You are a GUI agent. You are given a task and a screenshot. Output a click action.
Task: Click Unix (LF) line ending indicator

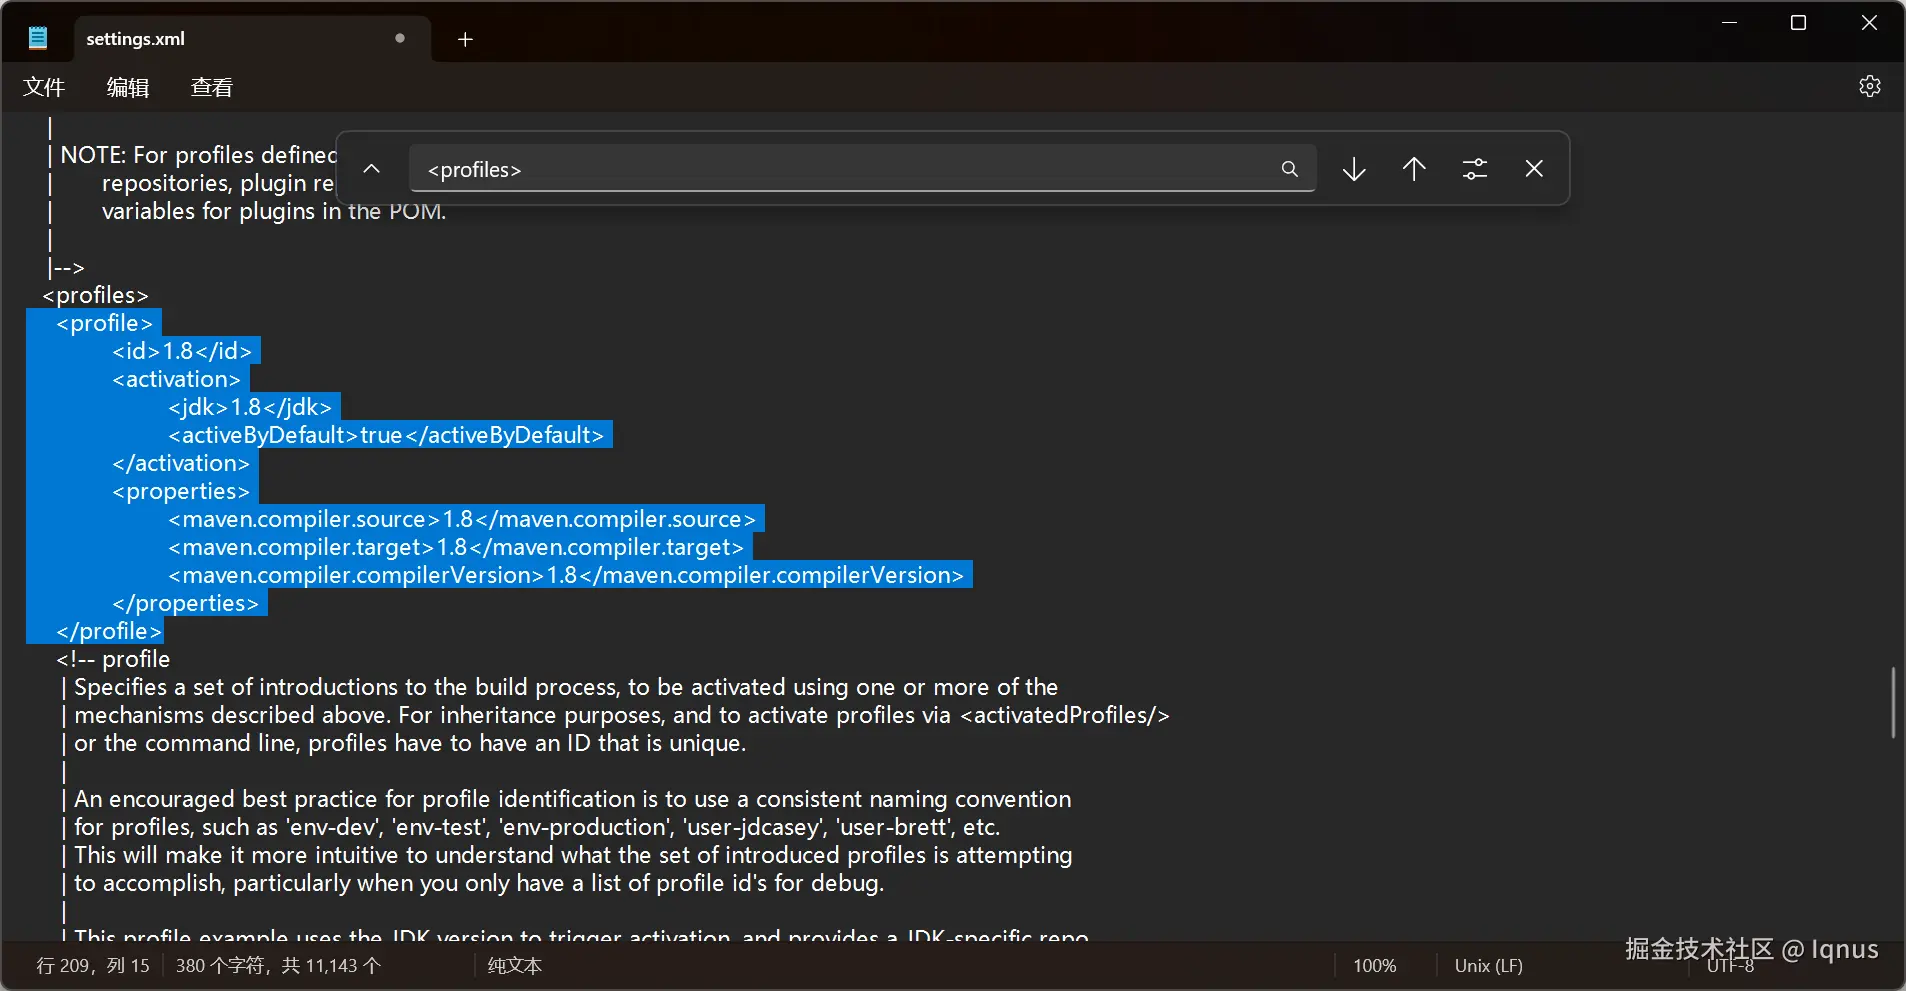coord(1488,966)
